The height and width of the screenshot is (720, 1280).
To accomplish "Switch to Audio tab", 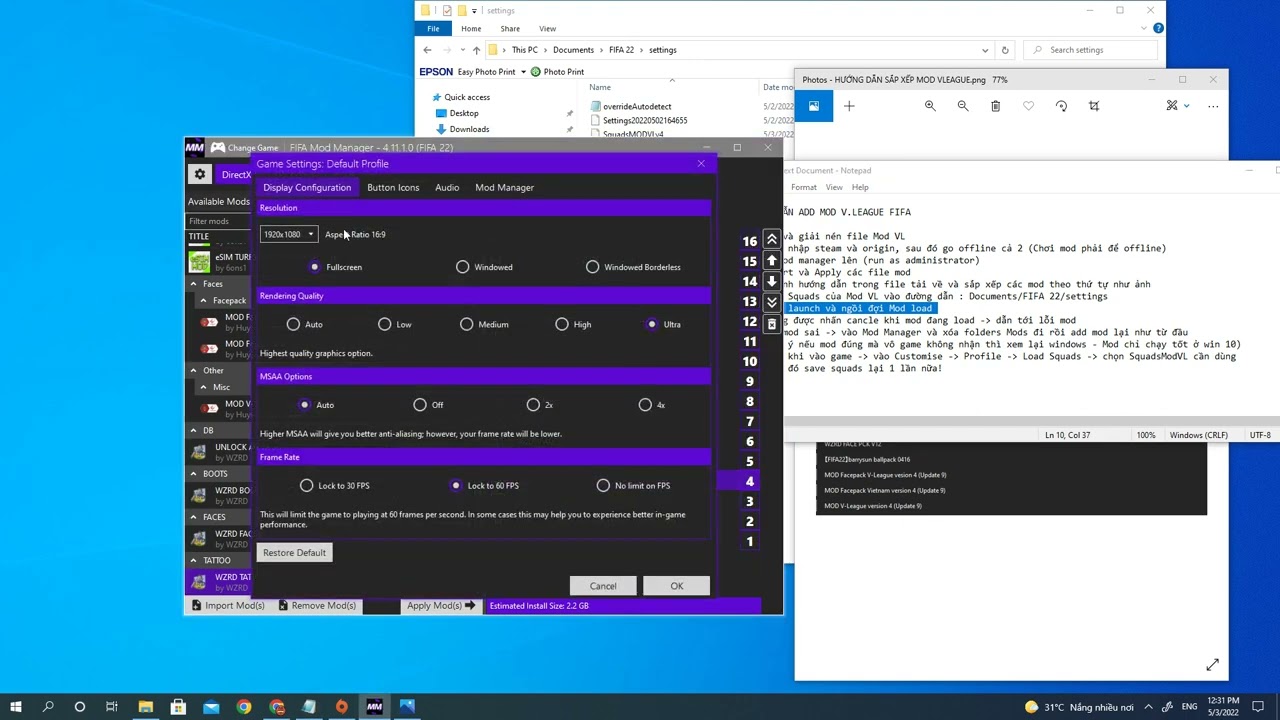I will click(x=447, y=187).
